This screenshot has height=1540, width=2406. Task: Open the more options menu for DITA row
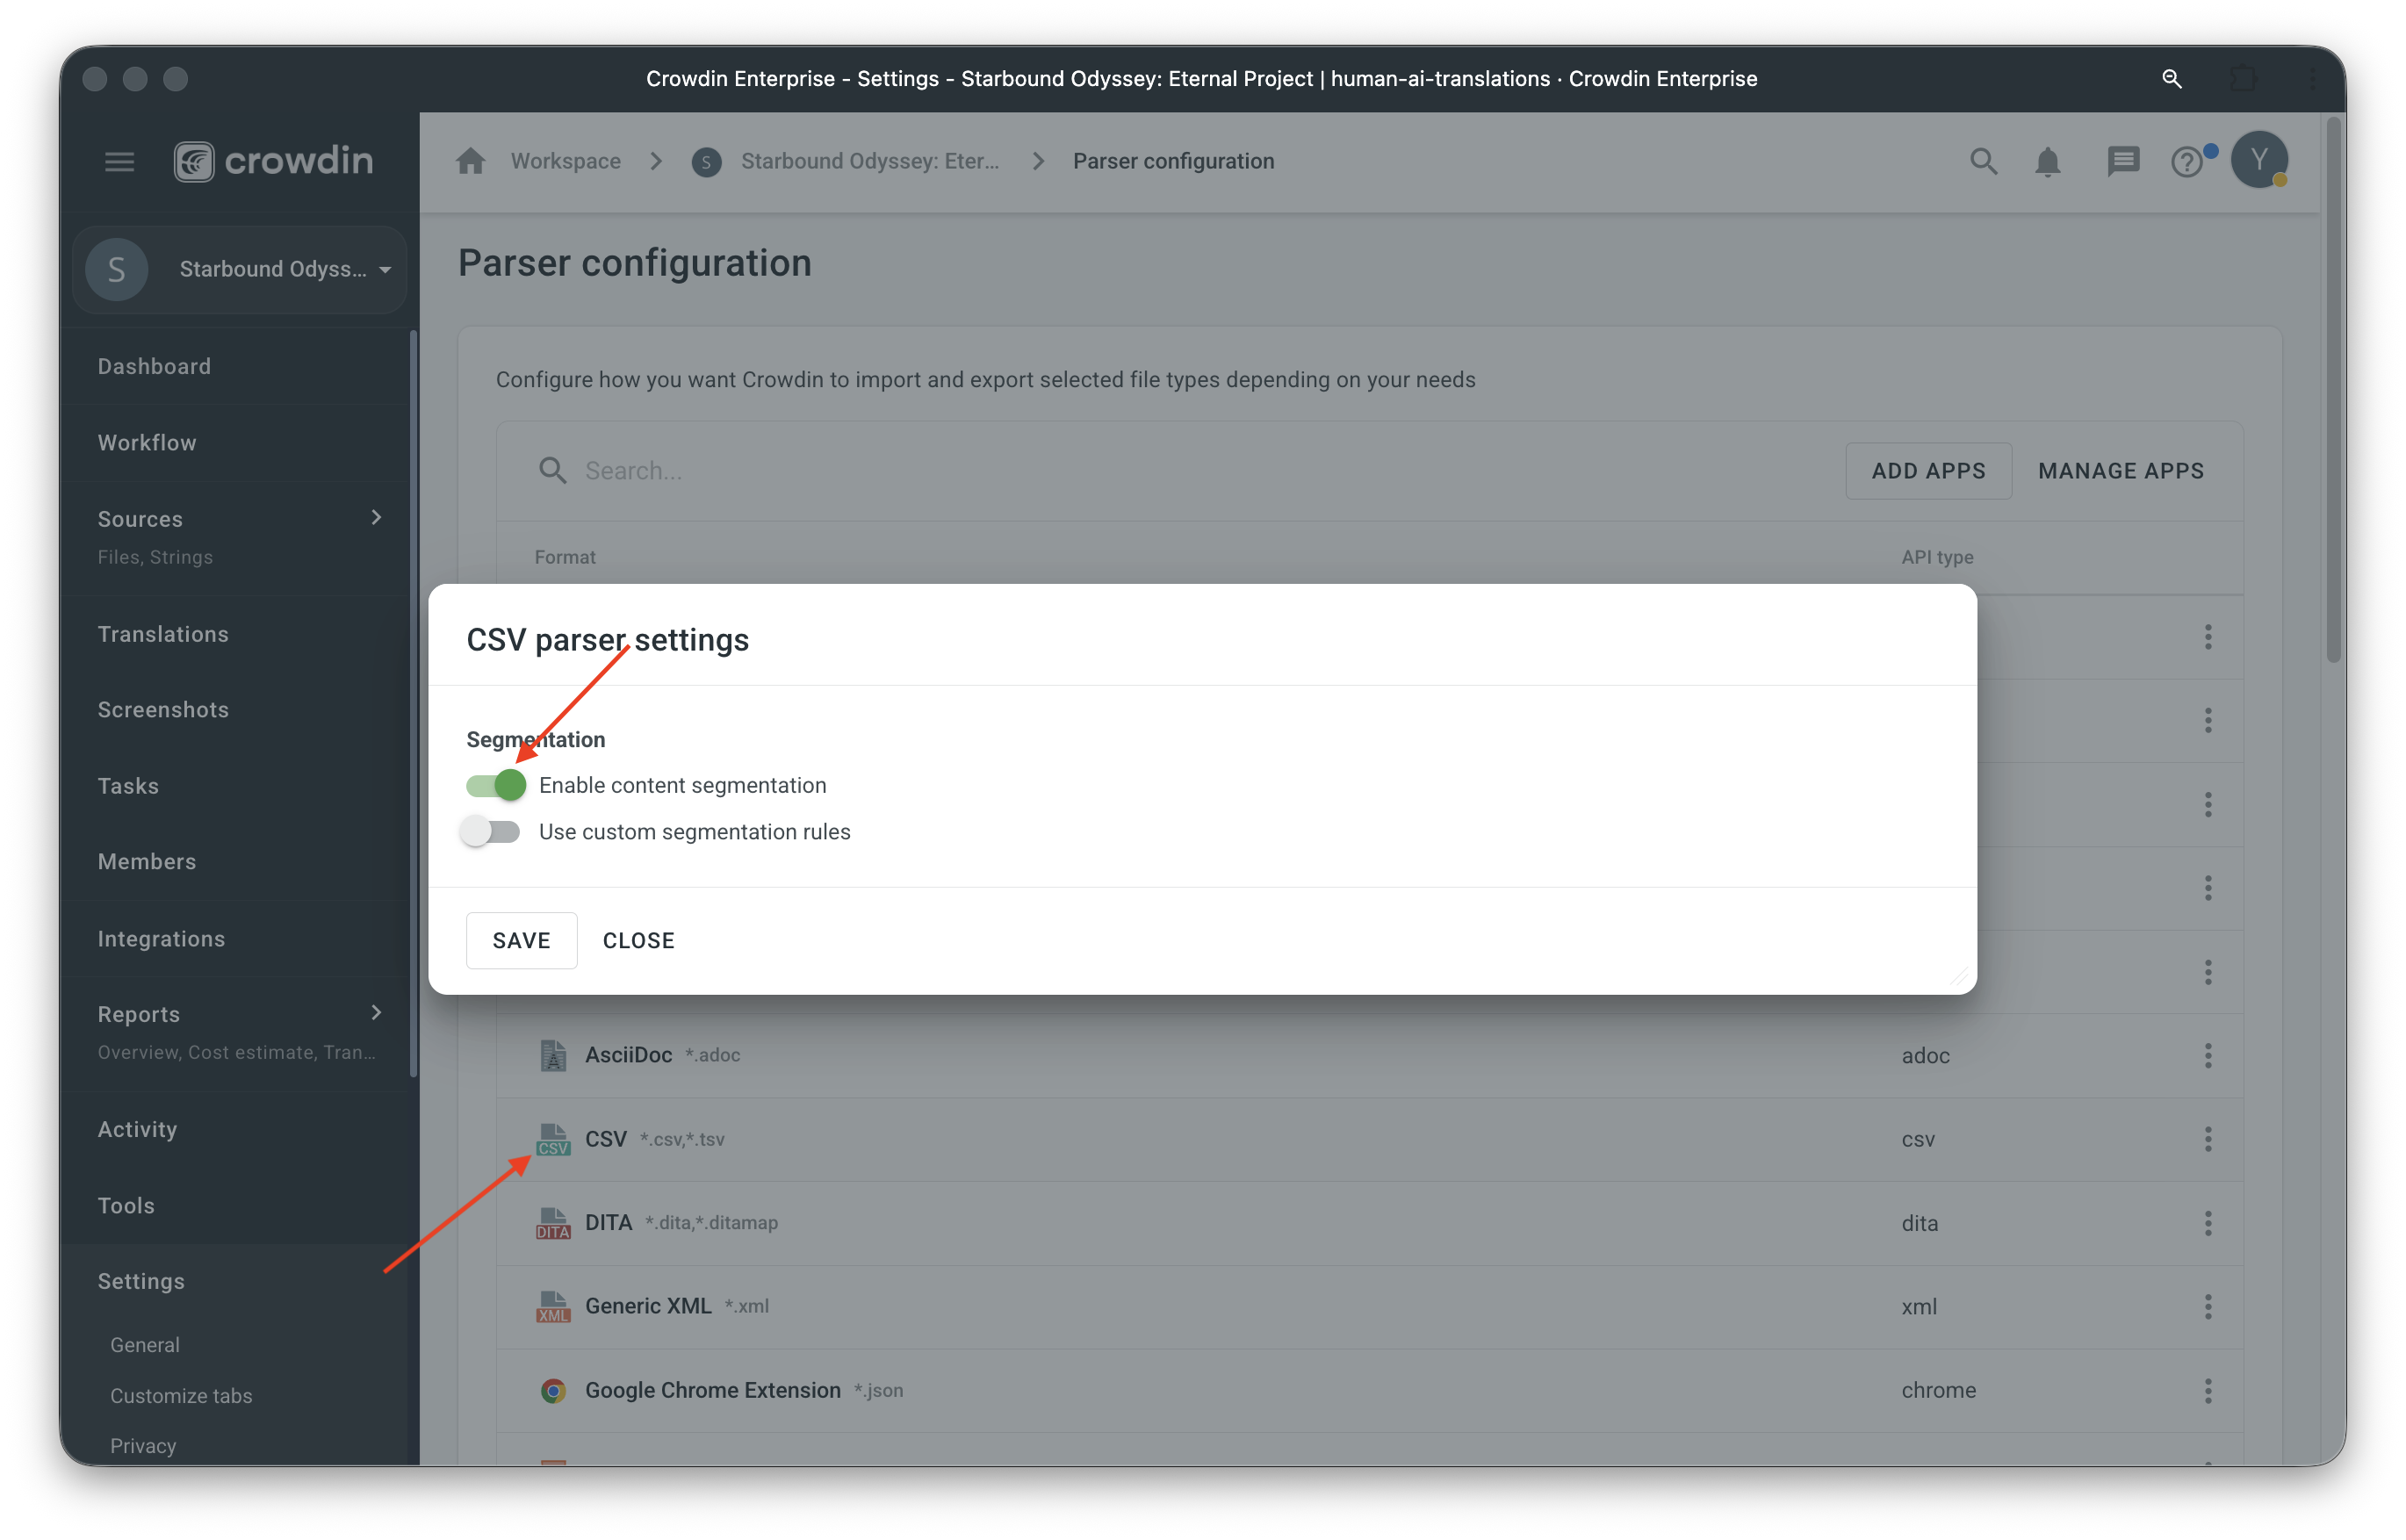[x=2207, y=1223]
